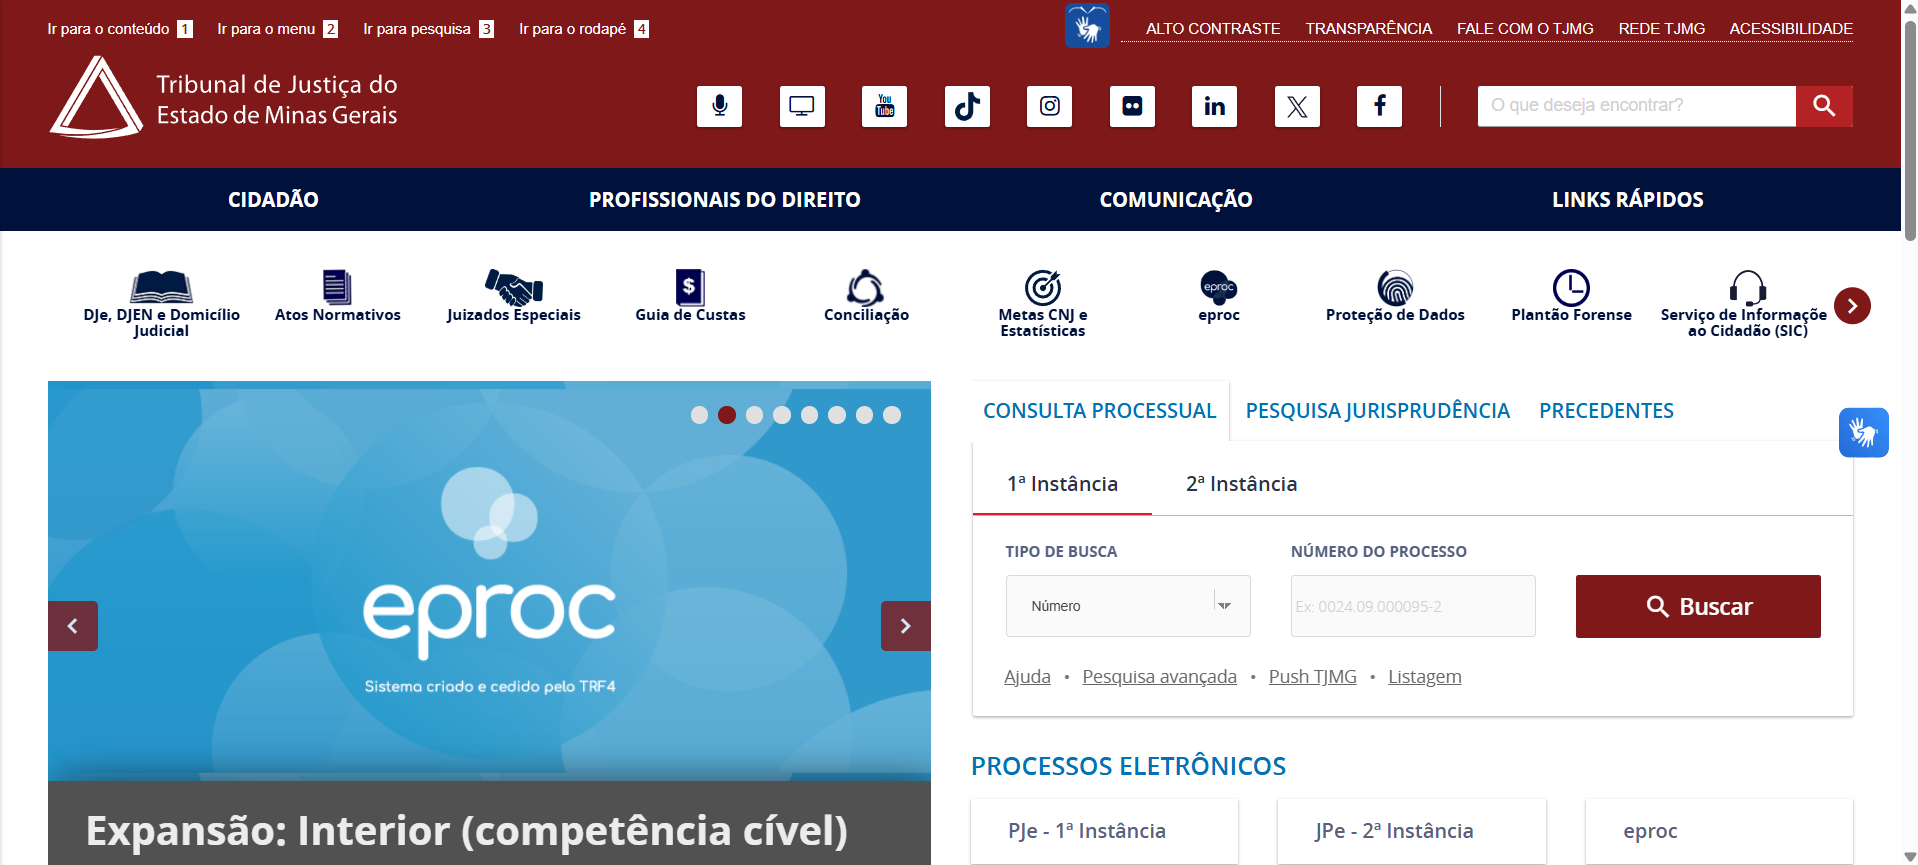Viewport: 1918px width, 865px height.
Task: Select the first carousel slide dot
Action: tap(699, 415)
